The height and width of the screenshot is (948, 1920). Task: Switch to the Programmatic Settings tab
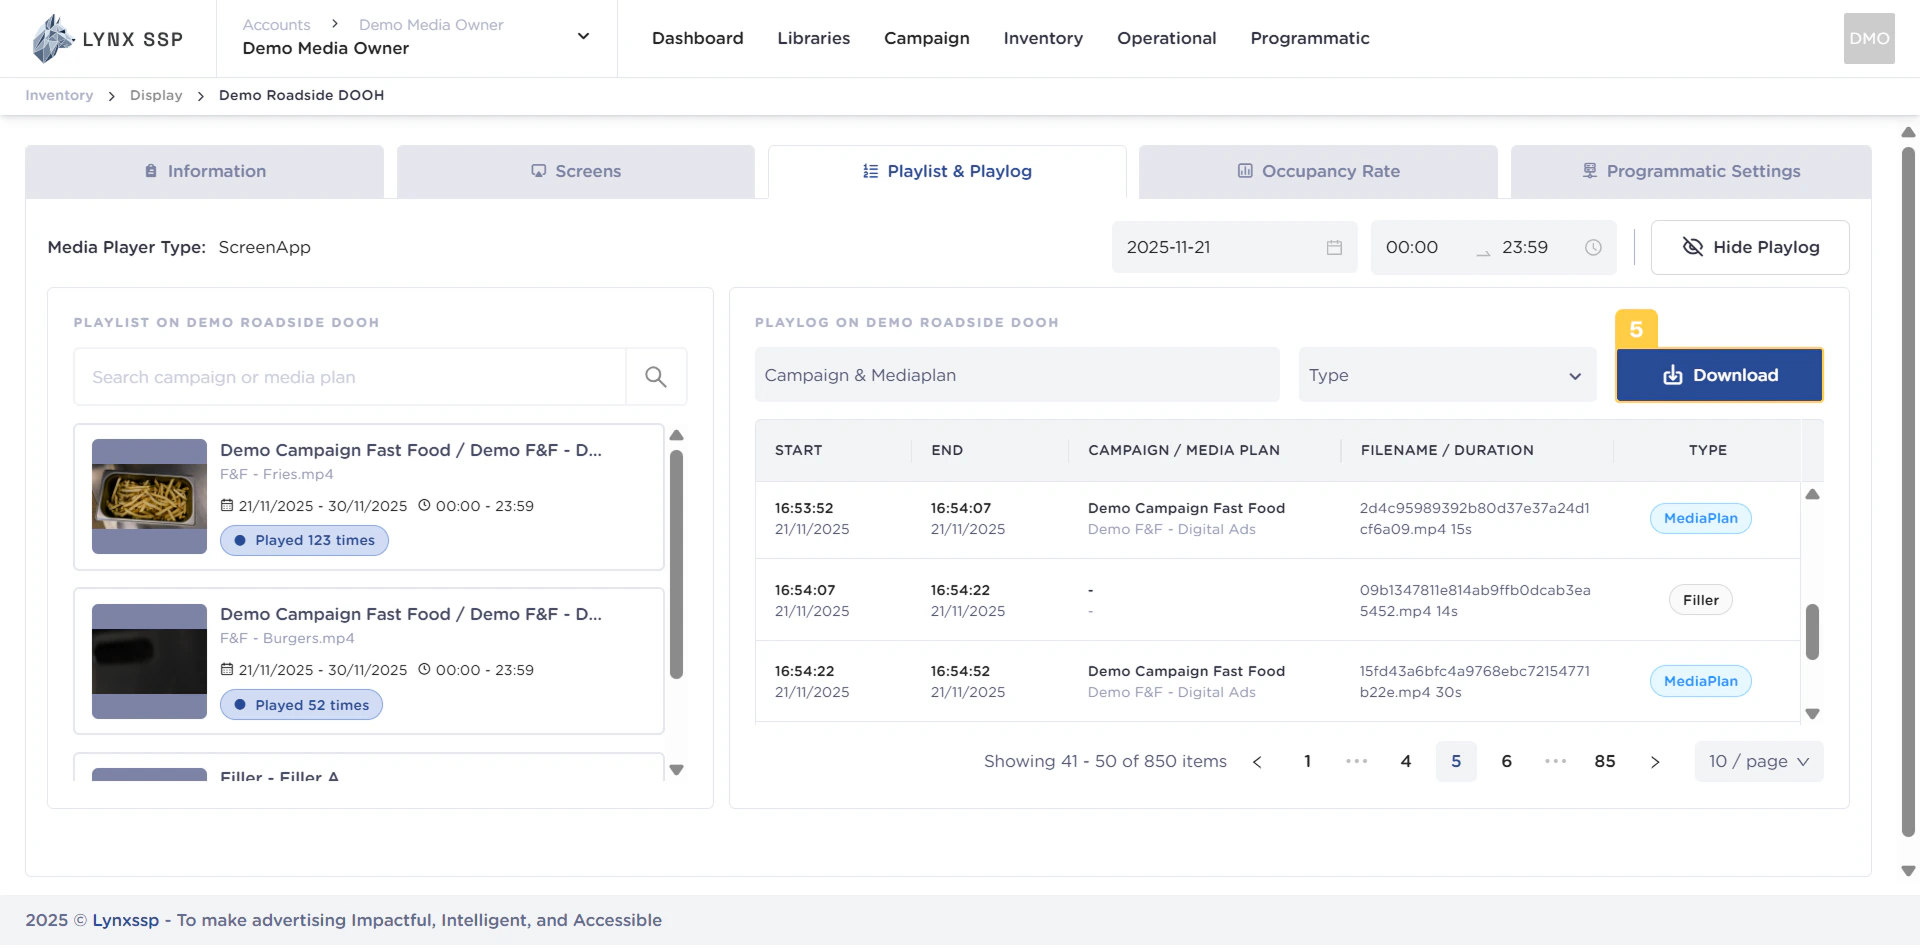point(1691,172)
